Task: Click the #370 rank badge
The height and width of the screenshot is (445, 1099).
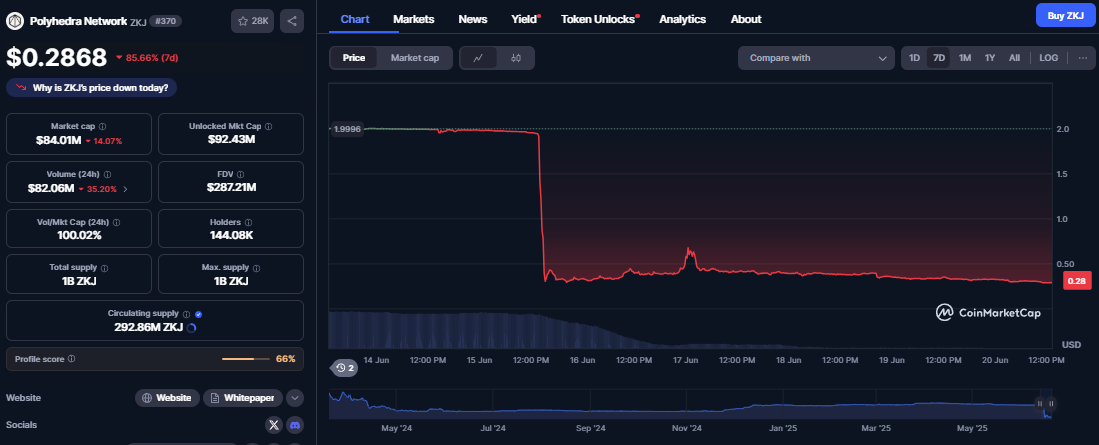Action: coord(166,21)
